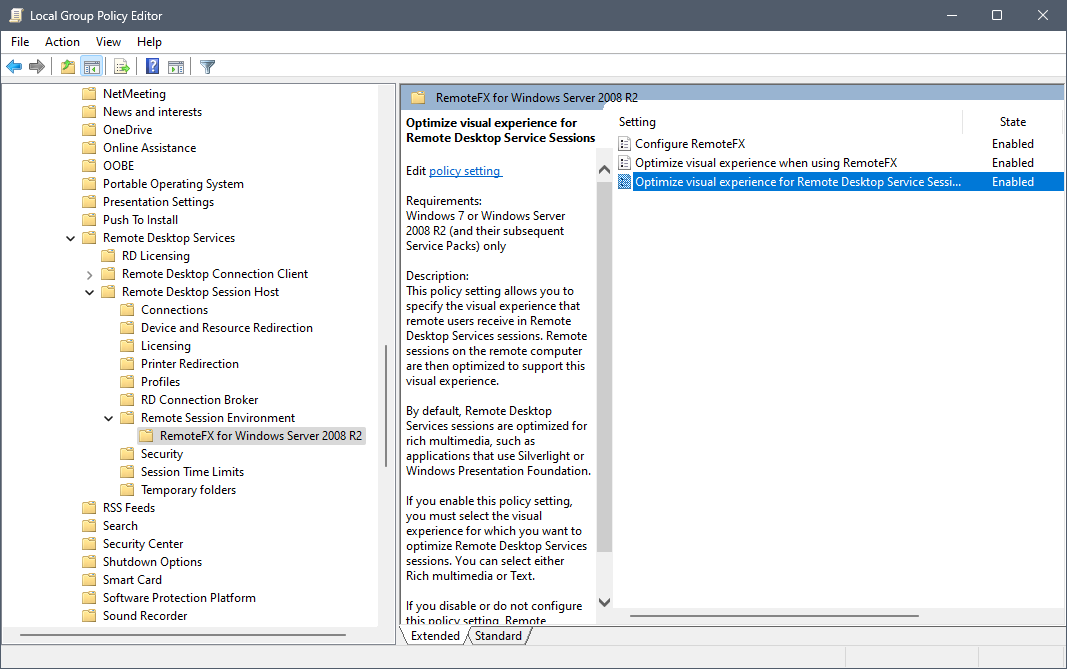The image size is (1067, 669).
Task: Click the icon beside Optimize visual experience when using RemoteFX
Action: [x=624, y=163]
